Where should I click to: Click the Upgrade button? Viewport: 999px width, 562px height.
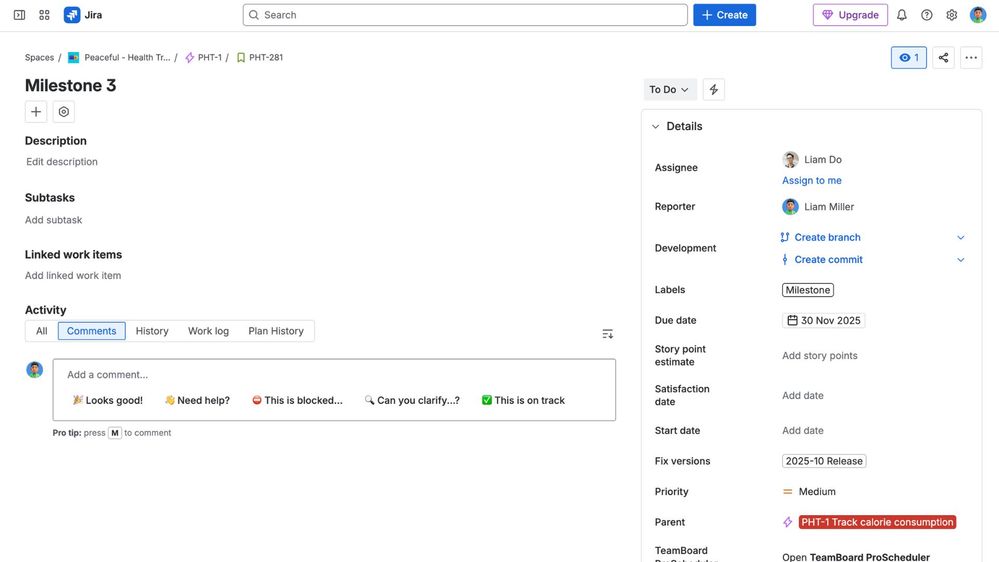[x=850, y=15]
